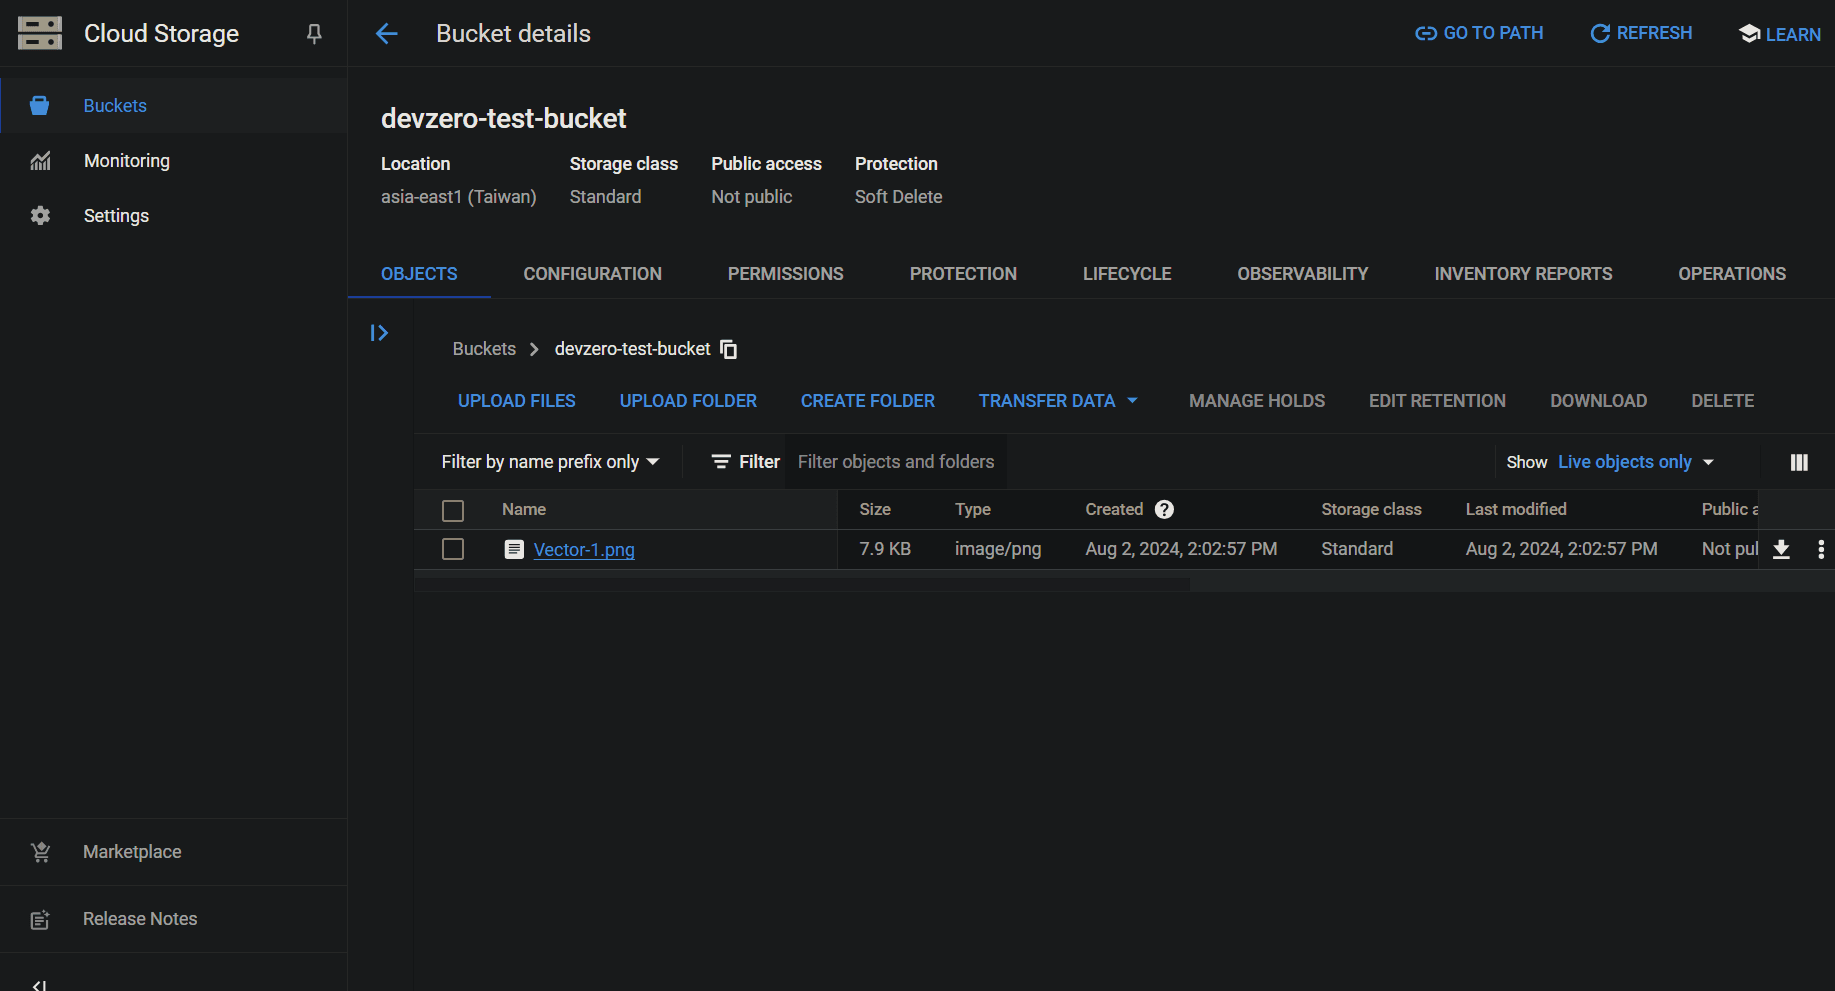Open the Vector-1.png file link
Viewport: 1835px width, 991px height.
click(584, 550)
